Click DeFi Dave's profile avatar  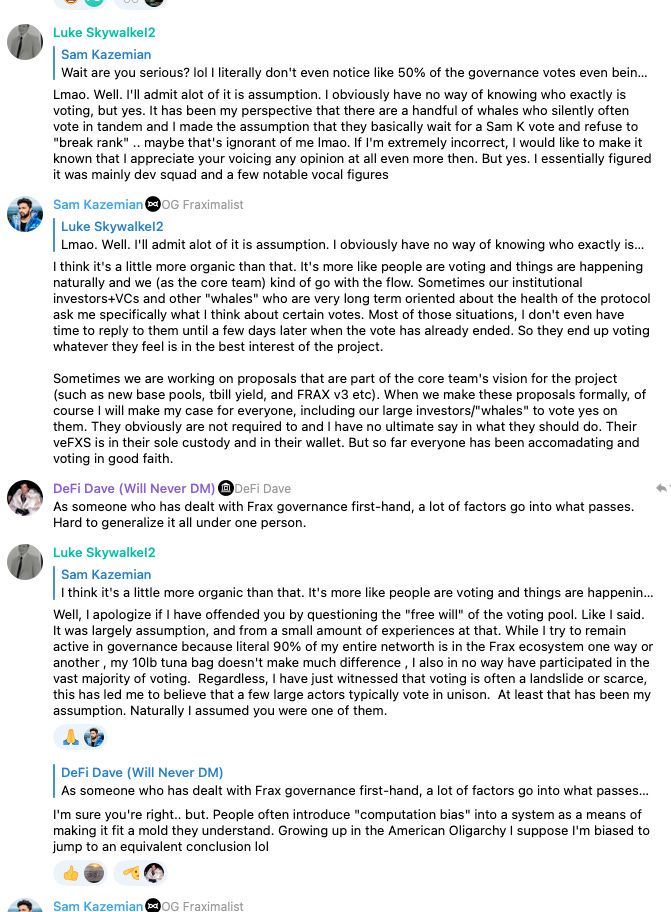coord(25,498)
